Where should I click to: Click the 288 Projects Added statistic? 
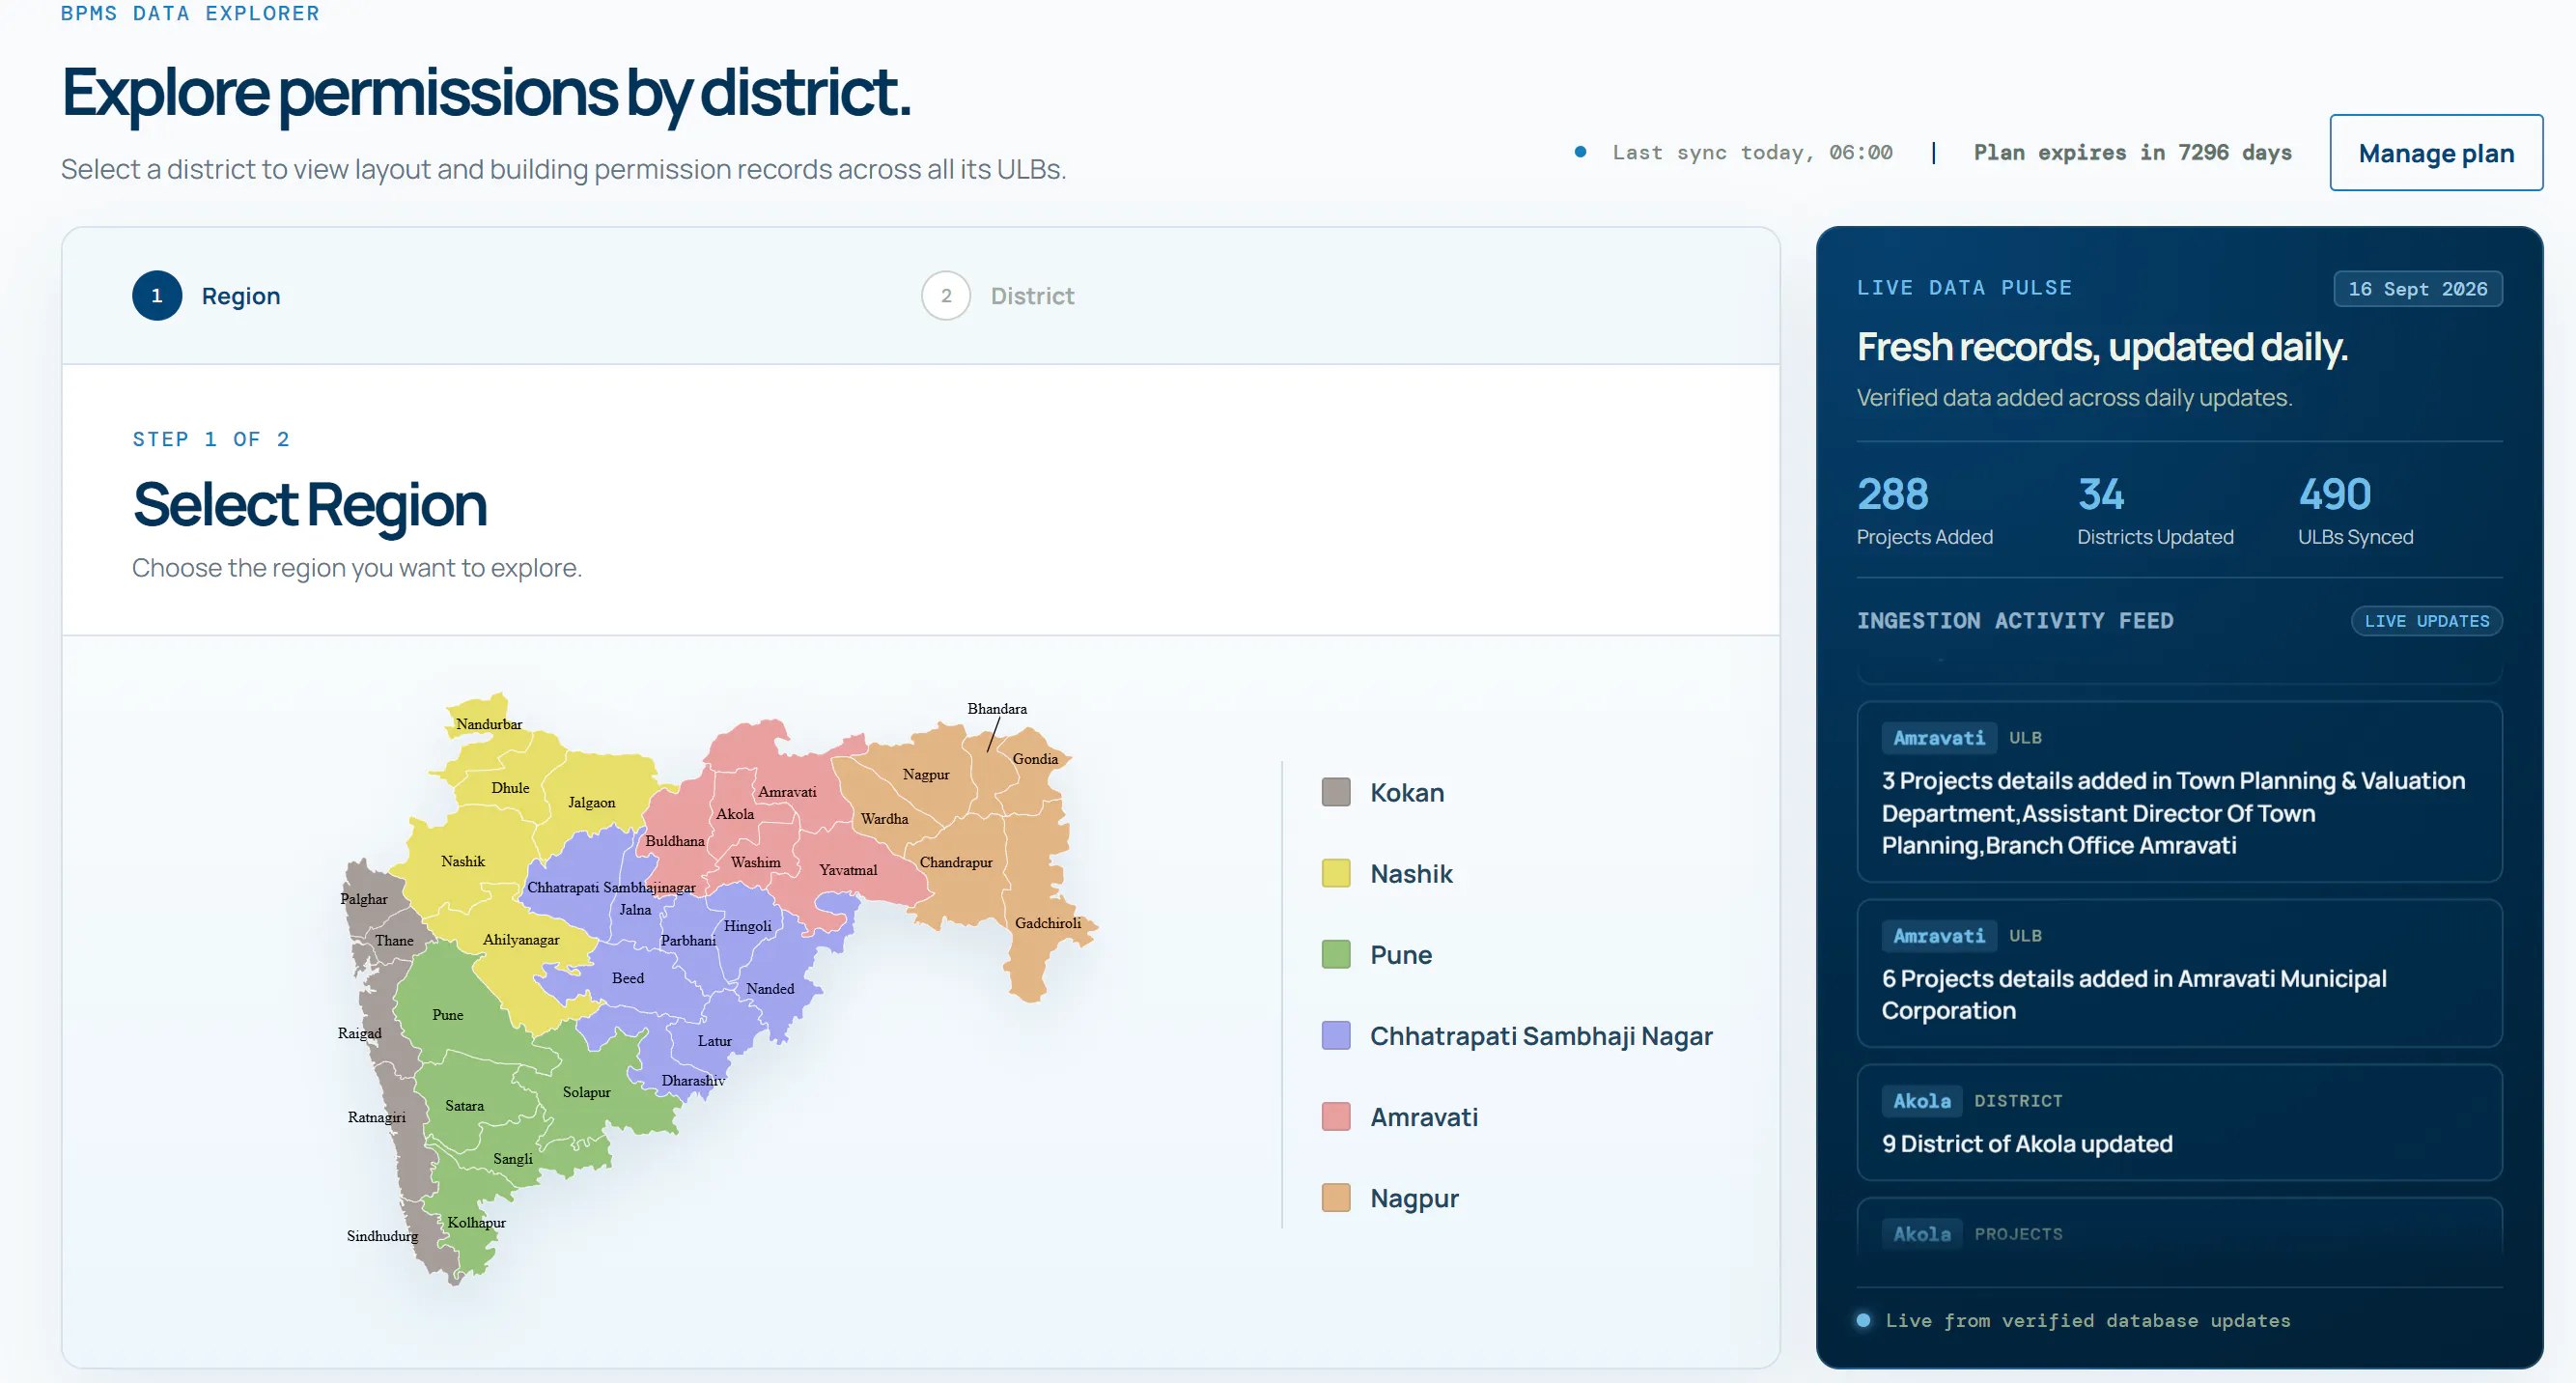[x=1925, y=511]
